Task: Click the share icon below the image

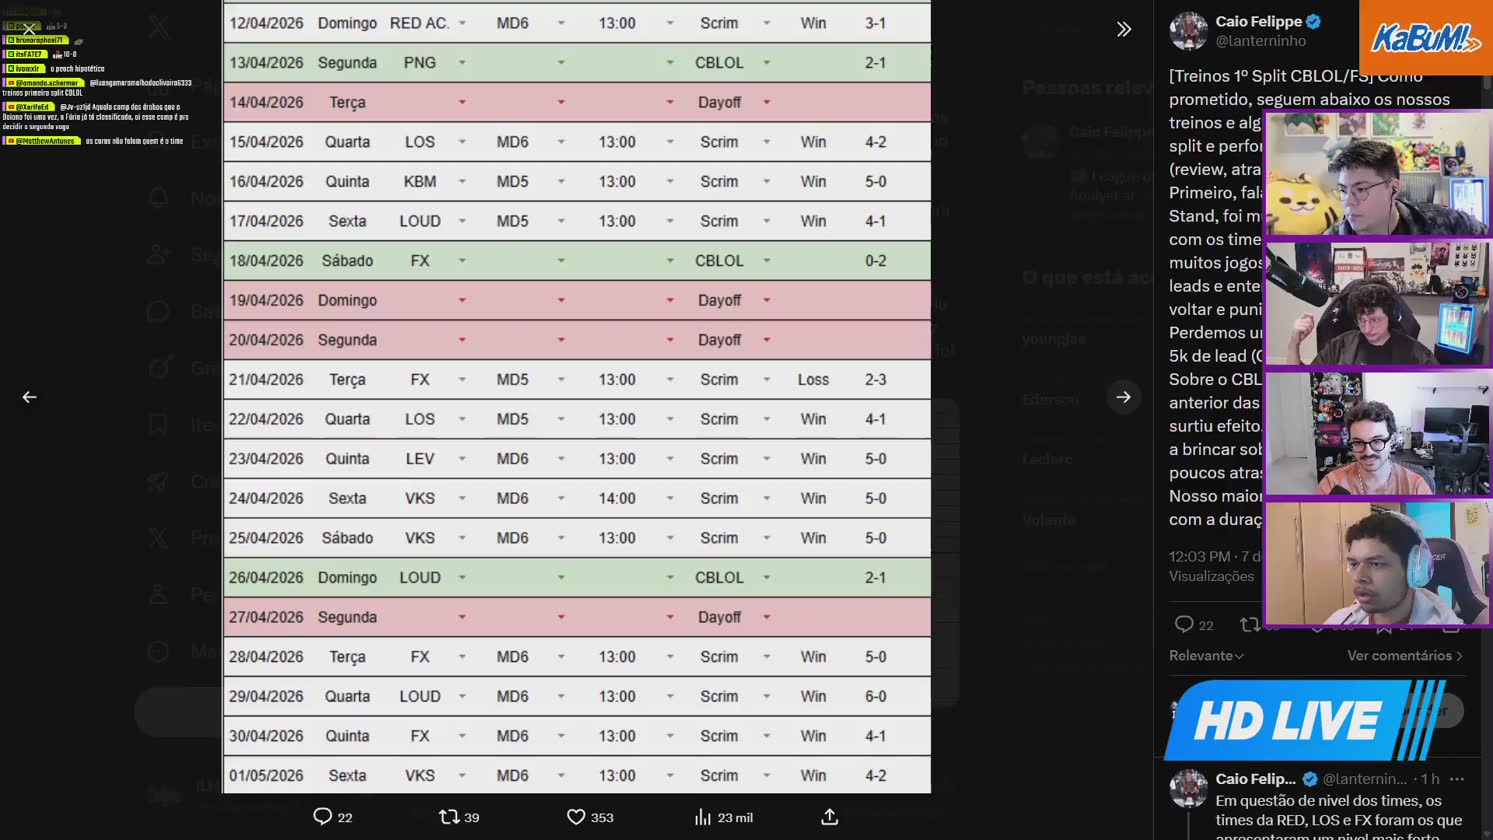Action: click(829, 817)
